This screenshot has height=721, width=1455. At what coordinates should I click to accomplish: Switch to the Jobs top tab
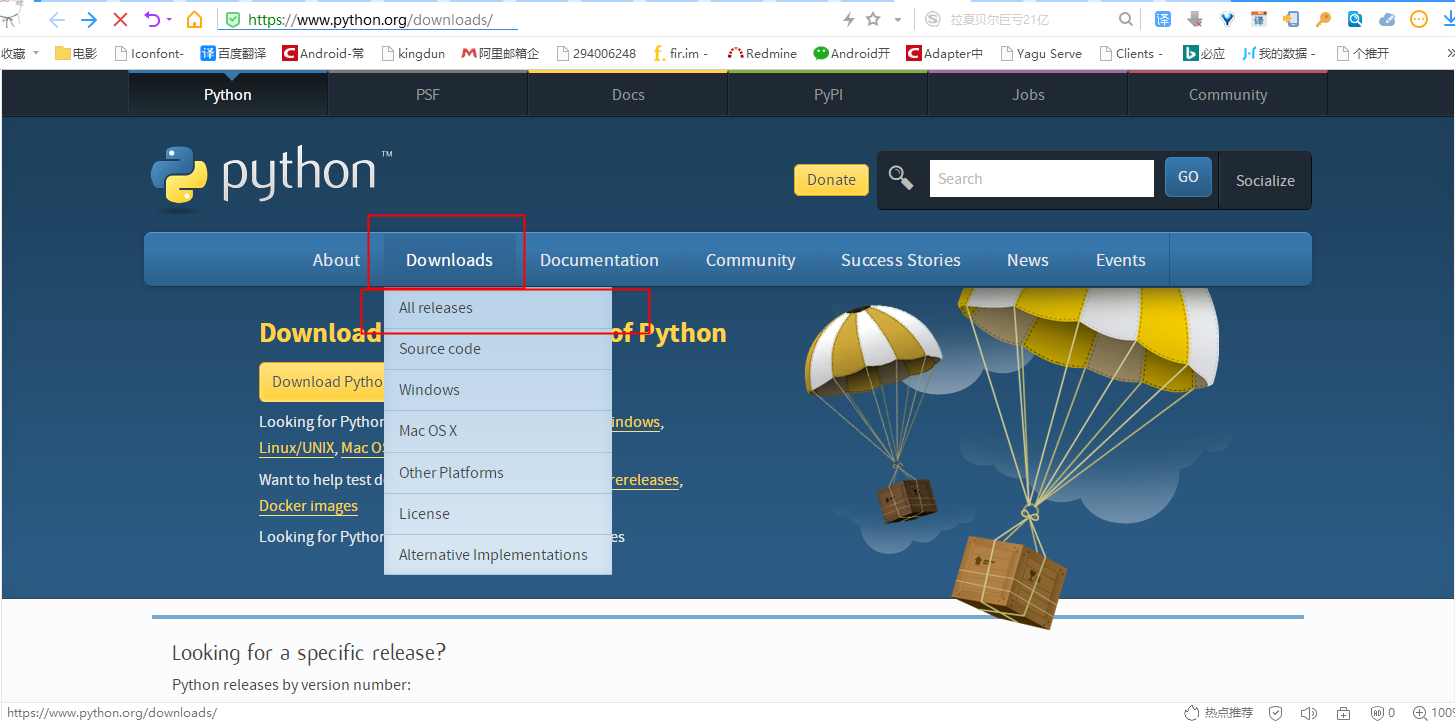coord(1028,95)
